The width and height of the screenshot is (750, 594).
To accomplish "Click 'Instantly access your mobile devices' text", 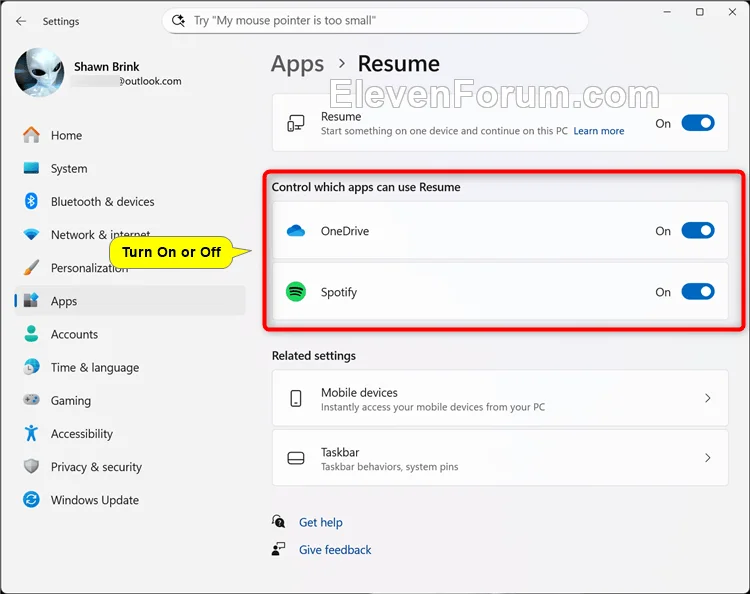I will coord(433,407).
